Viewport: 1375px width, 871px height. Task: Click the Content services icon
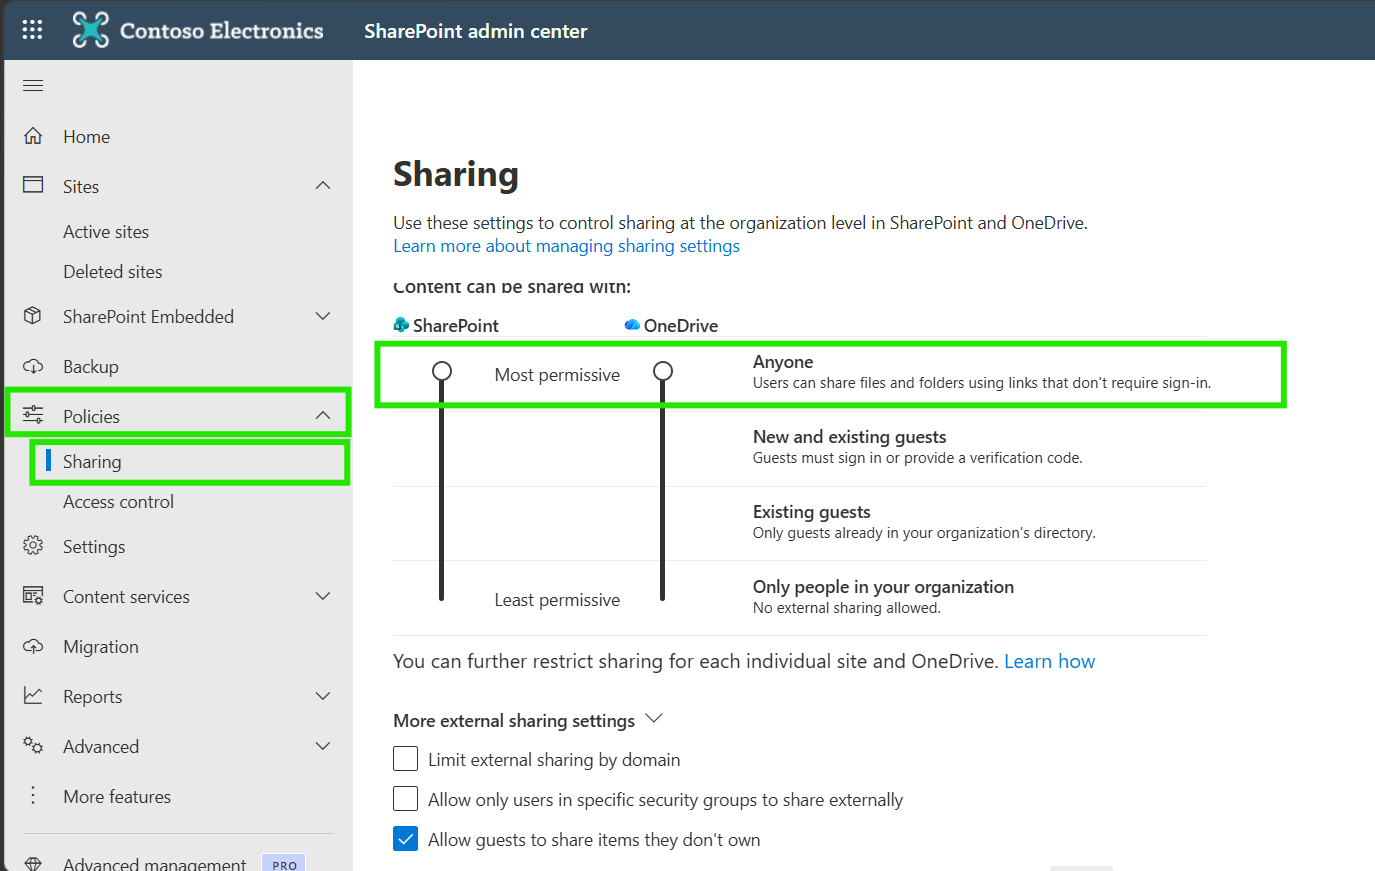click(x=33, y=596)
